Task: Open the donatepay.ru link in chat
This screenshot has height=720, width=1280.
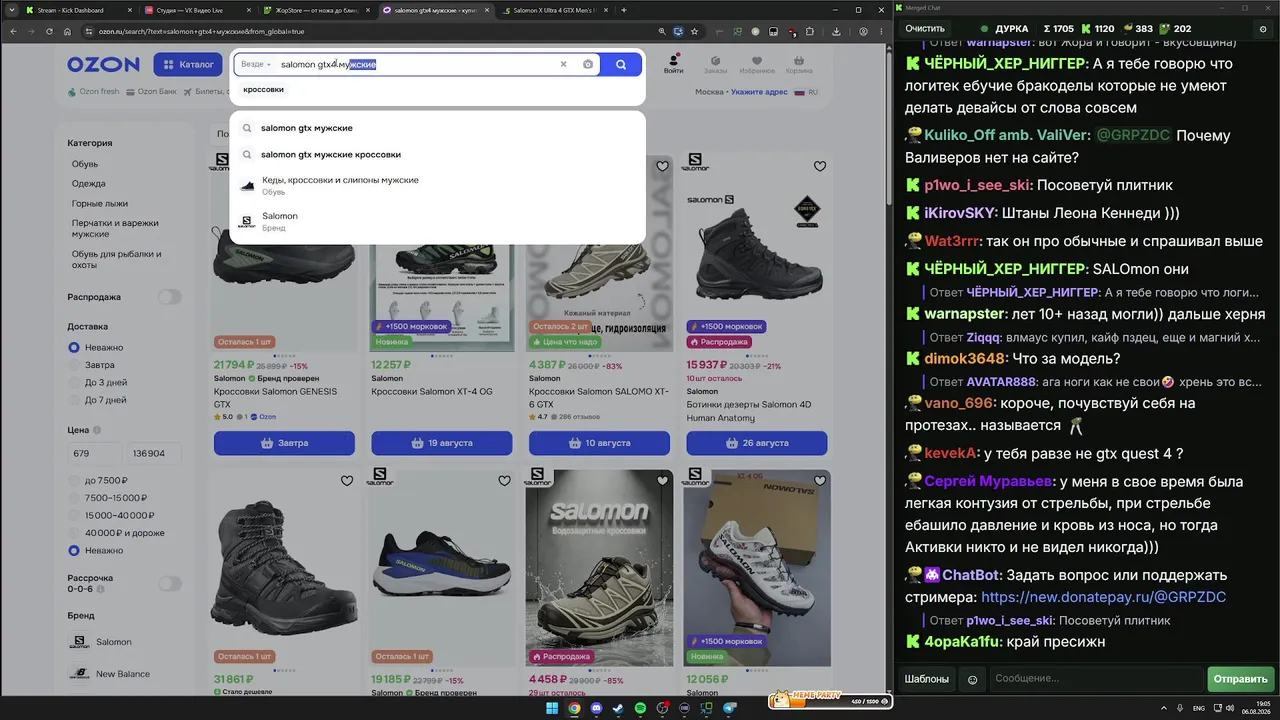Action: 1103,597
